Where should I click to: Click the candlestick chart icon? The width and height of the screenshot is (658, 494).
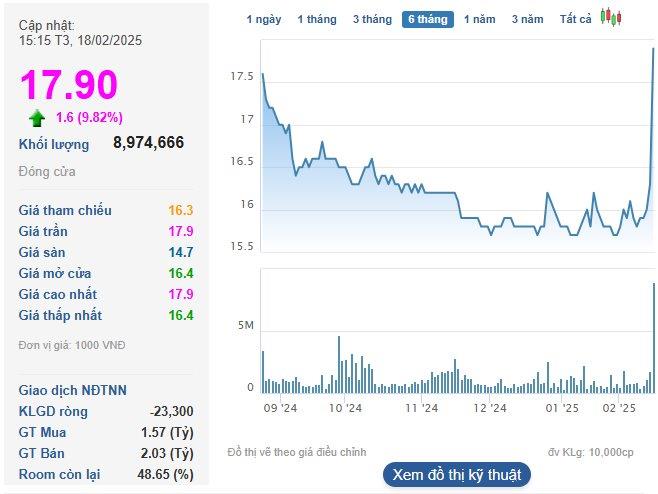(611, 18)
